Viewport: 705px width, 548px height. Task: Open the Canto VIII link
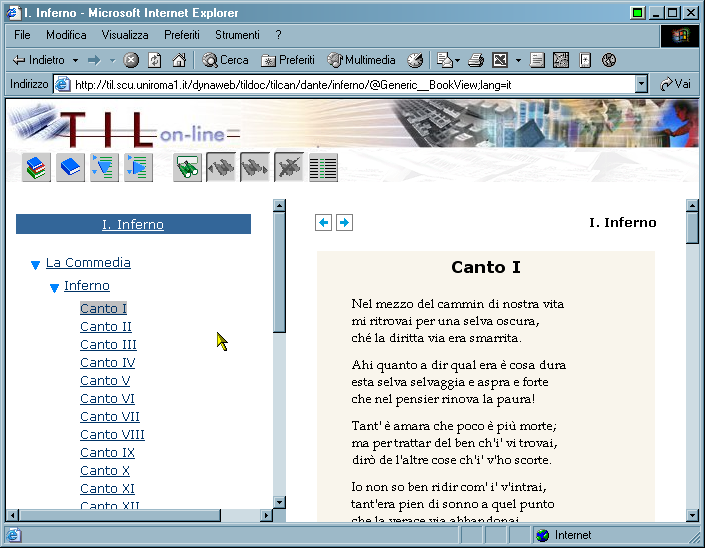click(112, 434)
